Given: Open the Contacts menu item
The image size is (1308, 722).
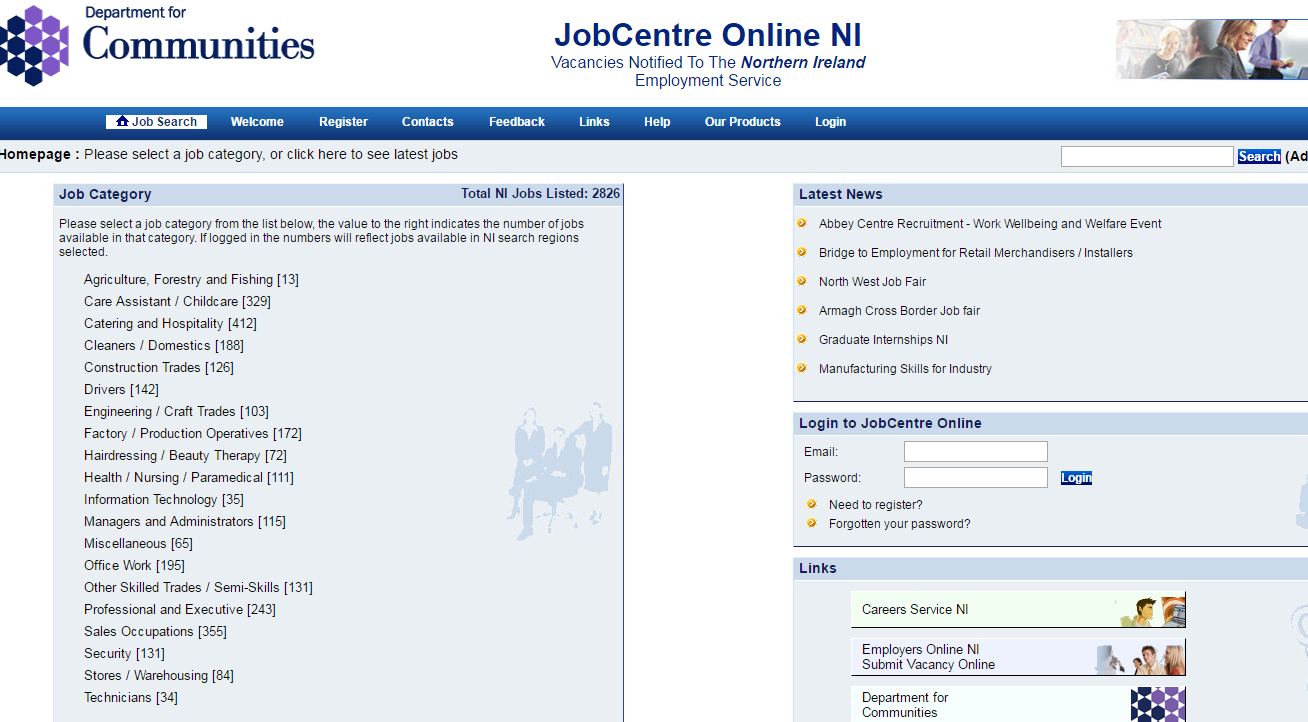Looking at the screenshot, I should [427, 122].
